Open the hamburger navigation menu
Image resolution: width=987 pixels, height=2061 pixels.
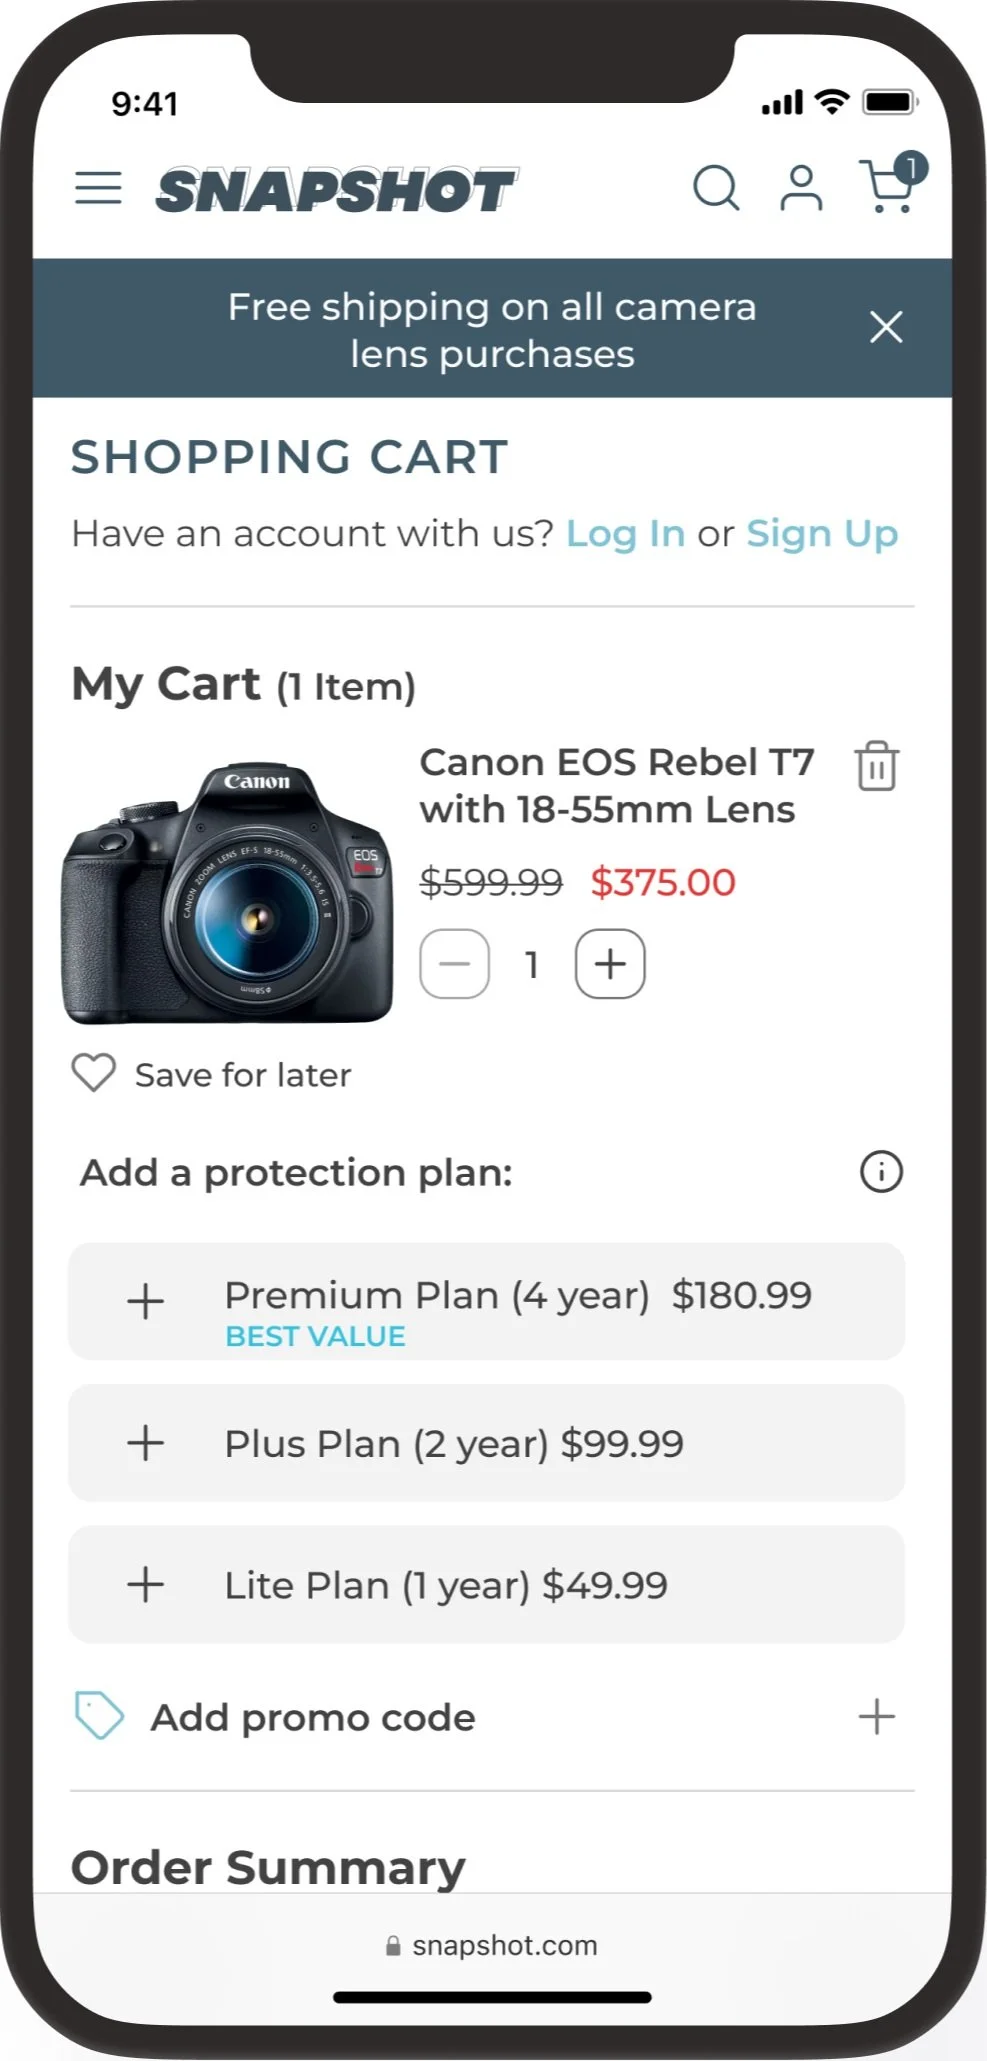98,188
